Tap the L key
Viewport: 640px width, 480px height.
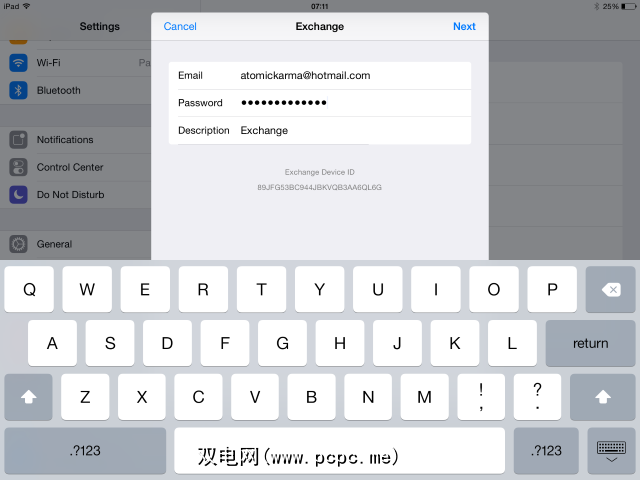coord(512,343)
